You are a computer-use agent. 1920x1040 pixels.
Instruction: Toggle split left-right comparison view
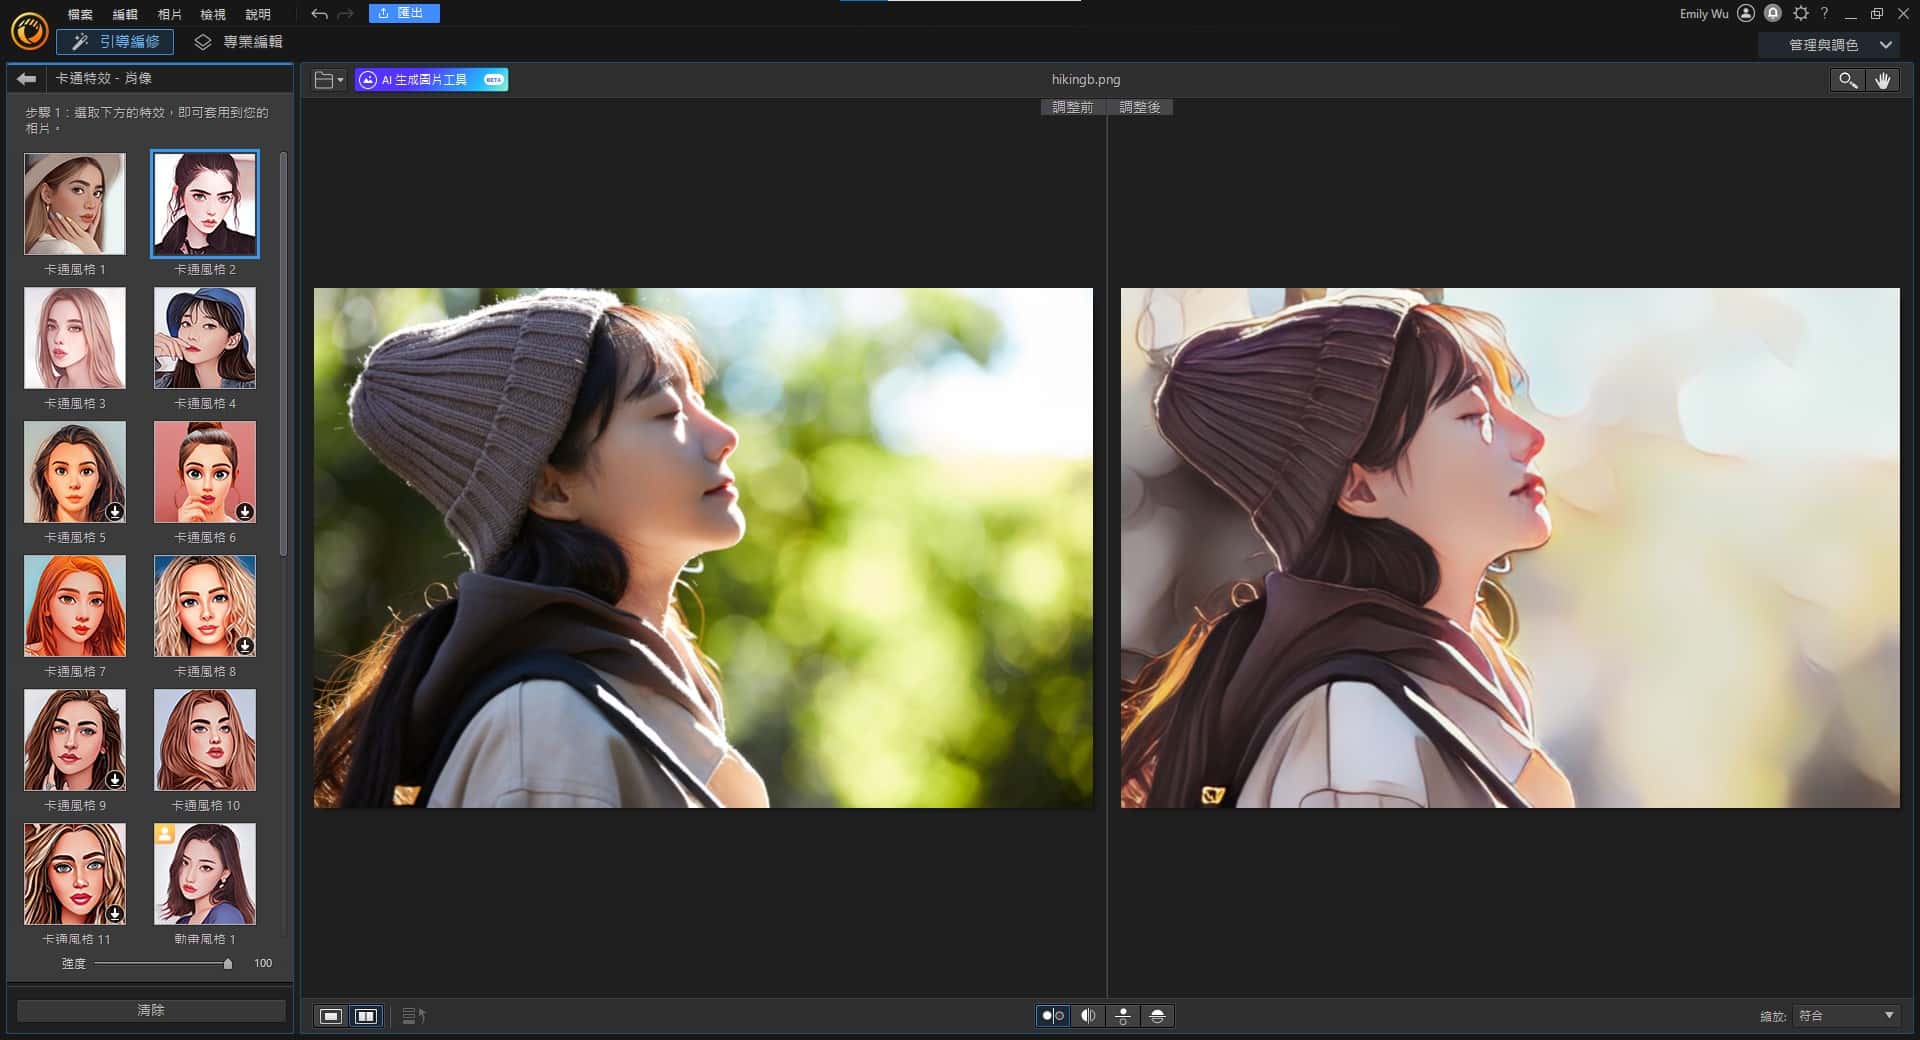[1088, 1016]
